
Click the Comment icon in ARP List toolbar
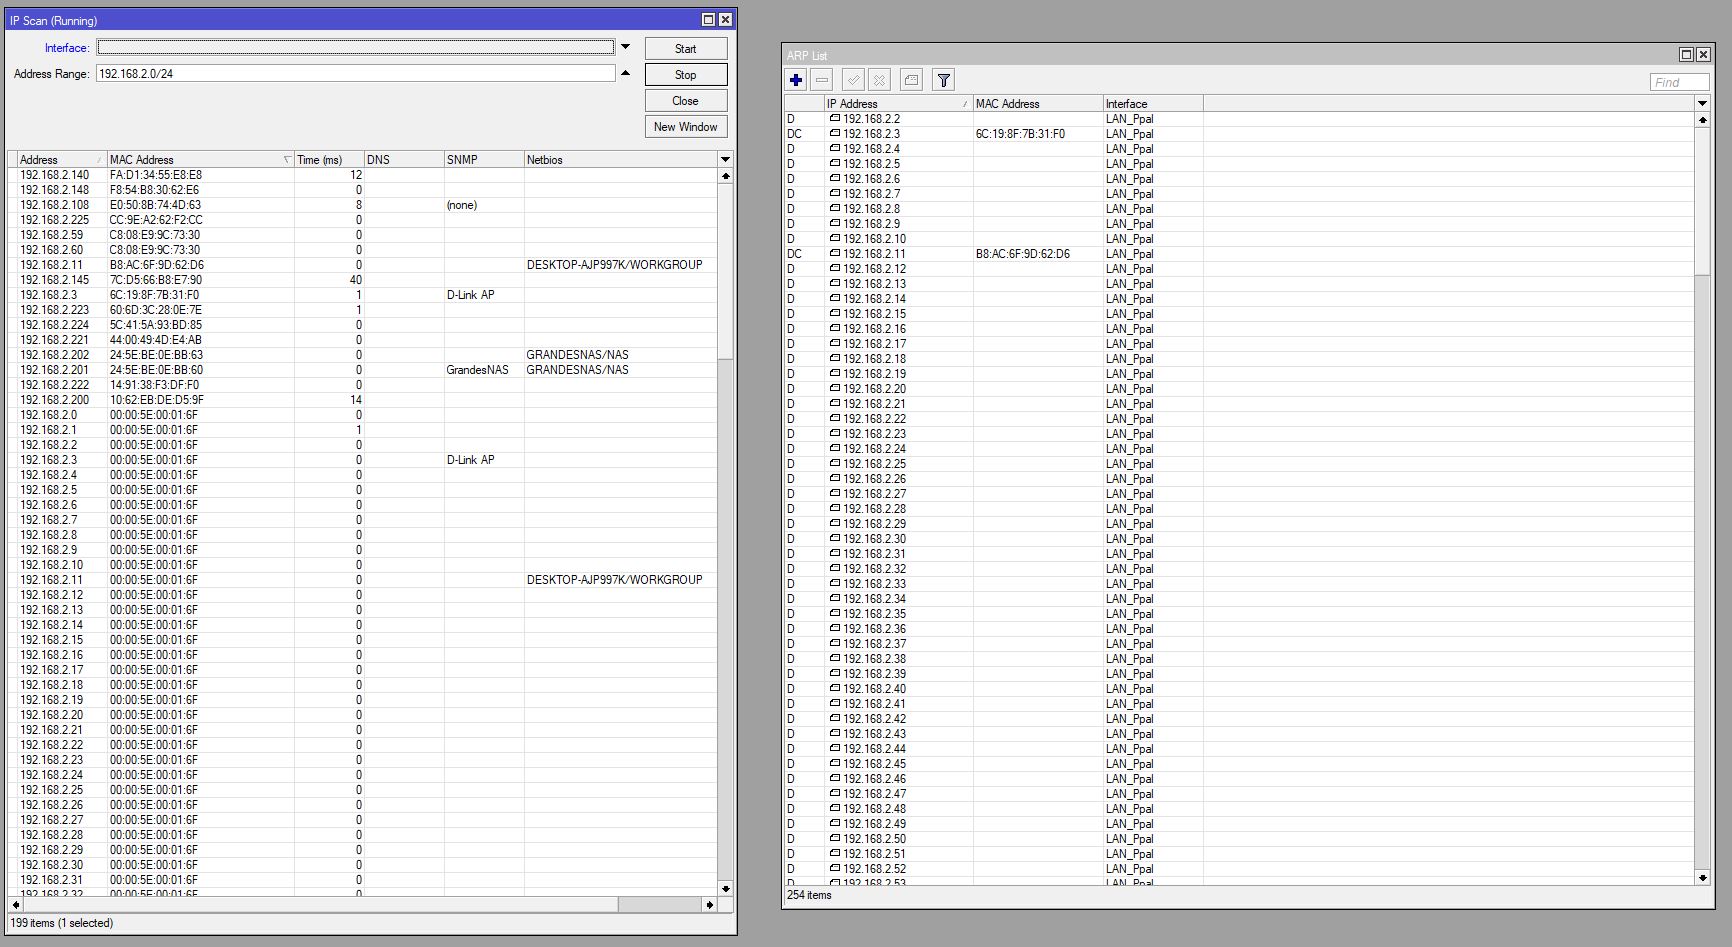tap(911, 80)
